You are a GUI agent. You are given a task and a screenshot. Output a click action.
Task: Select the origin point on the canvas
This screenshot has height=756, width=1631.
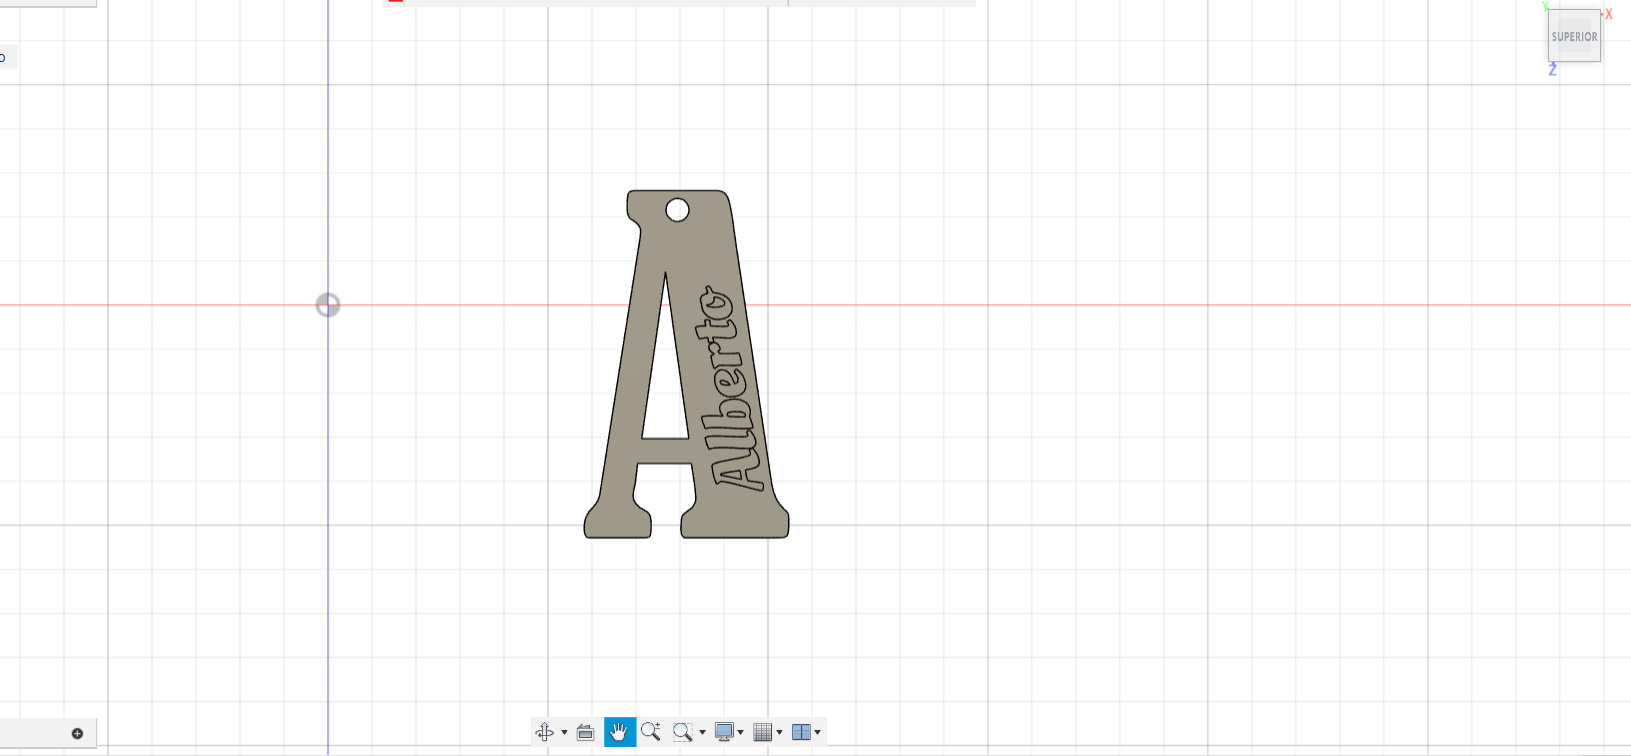click(x=328, y=305)
